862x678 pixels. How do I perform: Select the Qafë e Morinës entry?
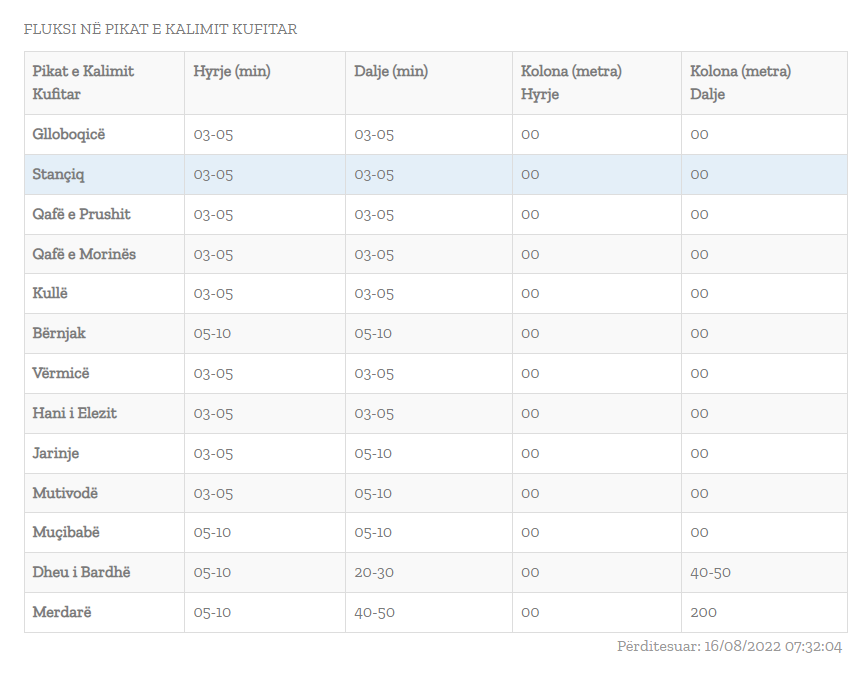tap(84, 254)
